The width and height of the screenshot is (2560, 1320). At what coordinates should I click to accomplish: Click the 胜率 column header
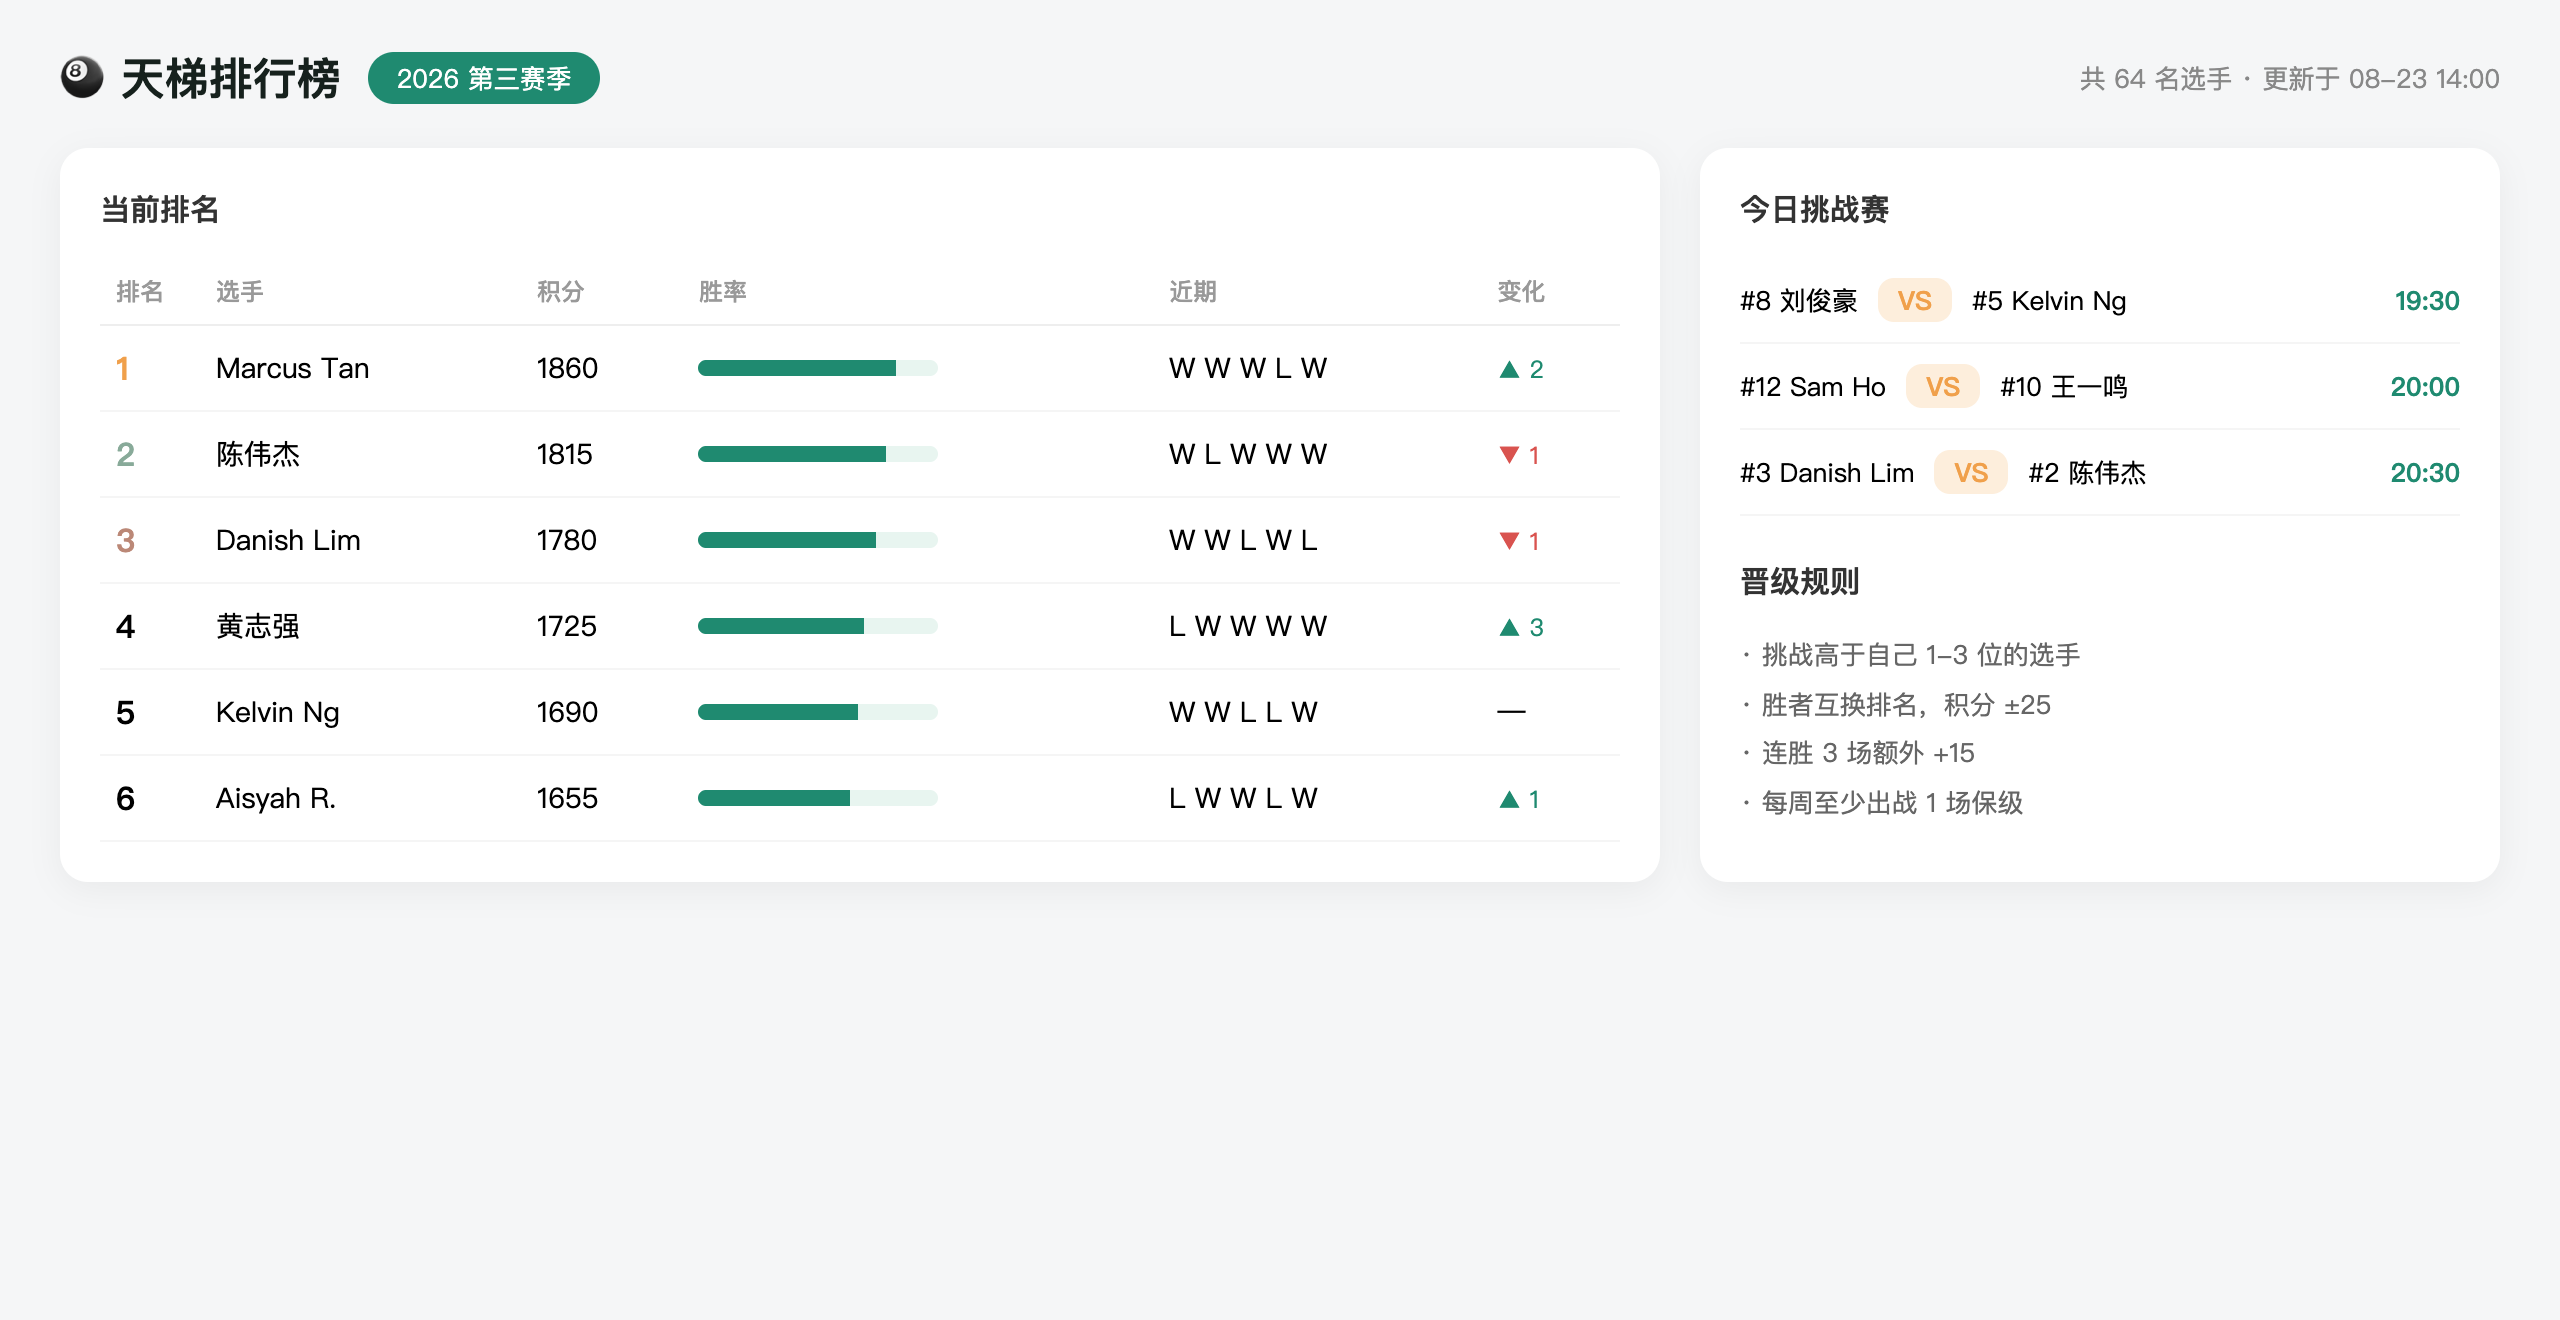point(722,291)
